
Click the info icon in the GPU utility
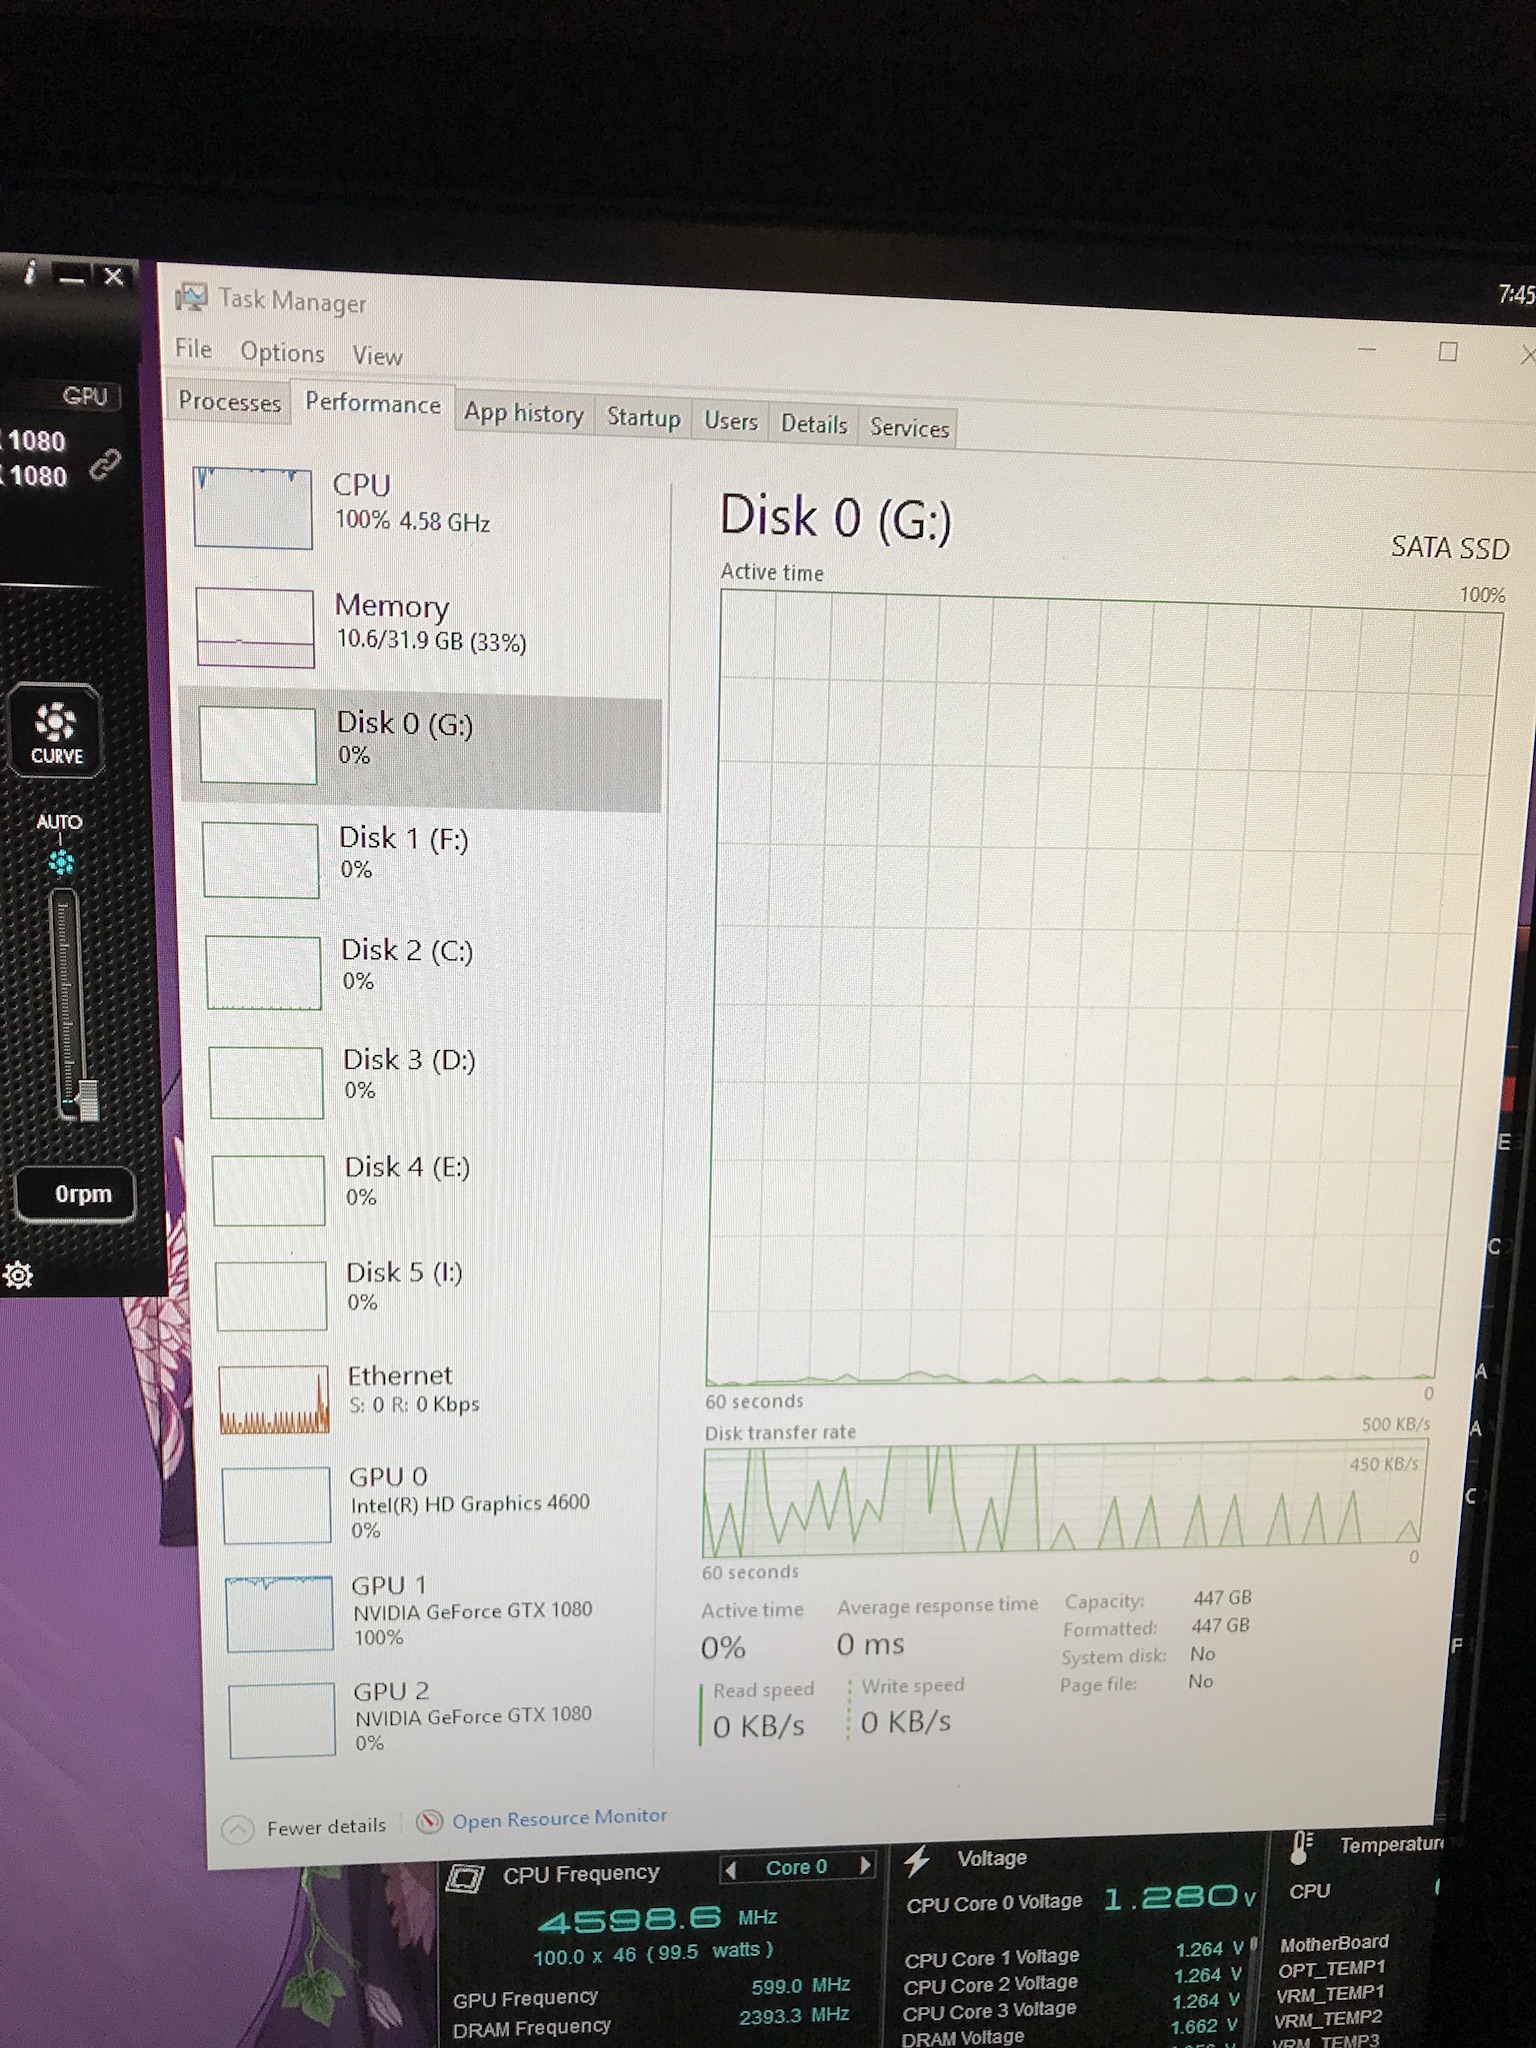(31, 272)
